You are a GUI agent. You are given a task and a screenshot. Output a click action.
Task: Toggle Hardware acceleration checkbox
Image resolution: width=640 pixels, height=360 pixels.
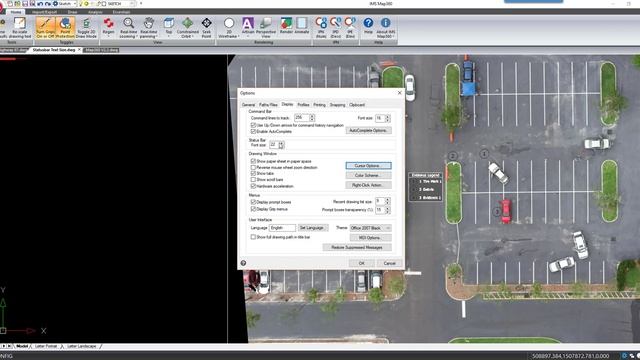tap(253, 186)
